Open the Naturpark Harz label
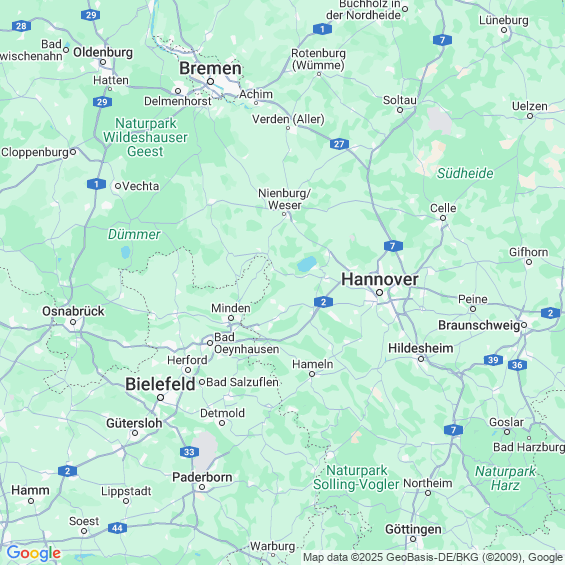 (x=505, y=478)
